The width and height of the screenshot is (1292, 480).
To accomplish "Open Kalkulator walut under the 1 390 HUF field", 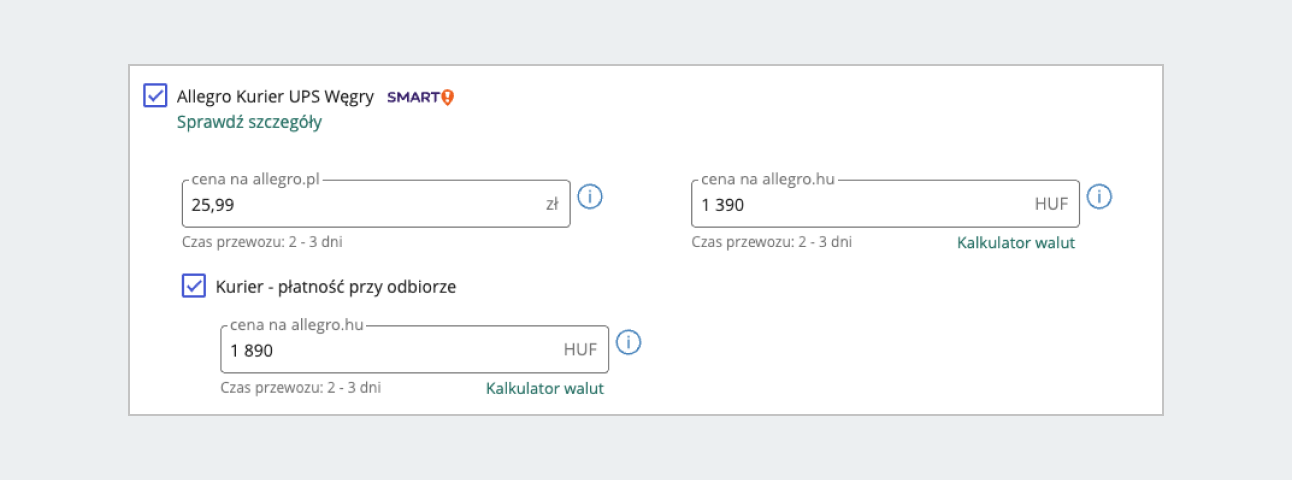I will (1016, 243).
